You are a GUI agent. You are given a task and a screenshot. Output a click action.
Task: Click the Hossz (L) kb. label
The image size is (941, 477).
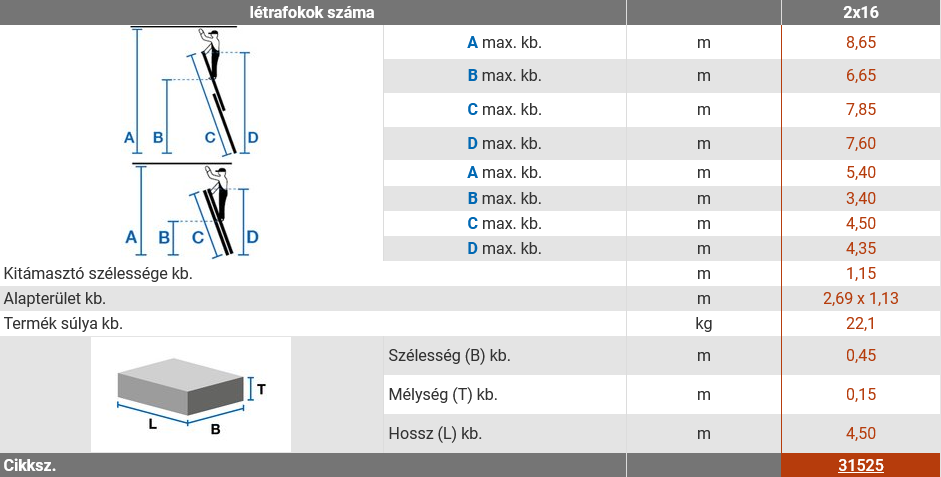[435, 434]
